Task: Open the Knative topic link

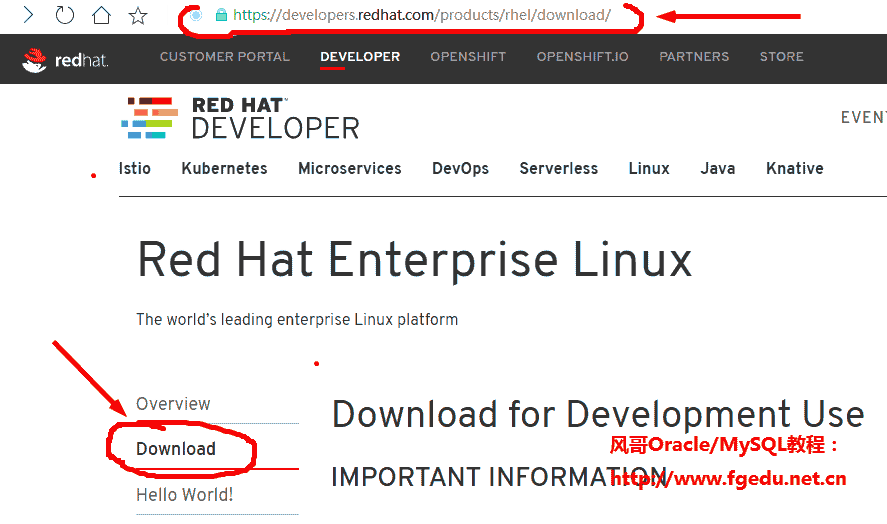Action: click(x=795, y=169)
